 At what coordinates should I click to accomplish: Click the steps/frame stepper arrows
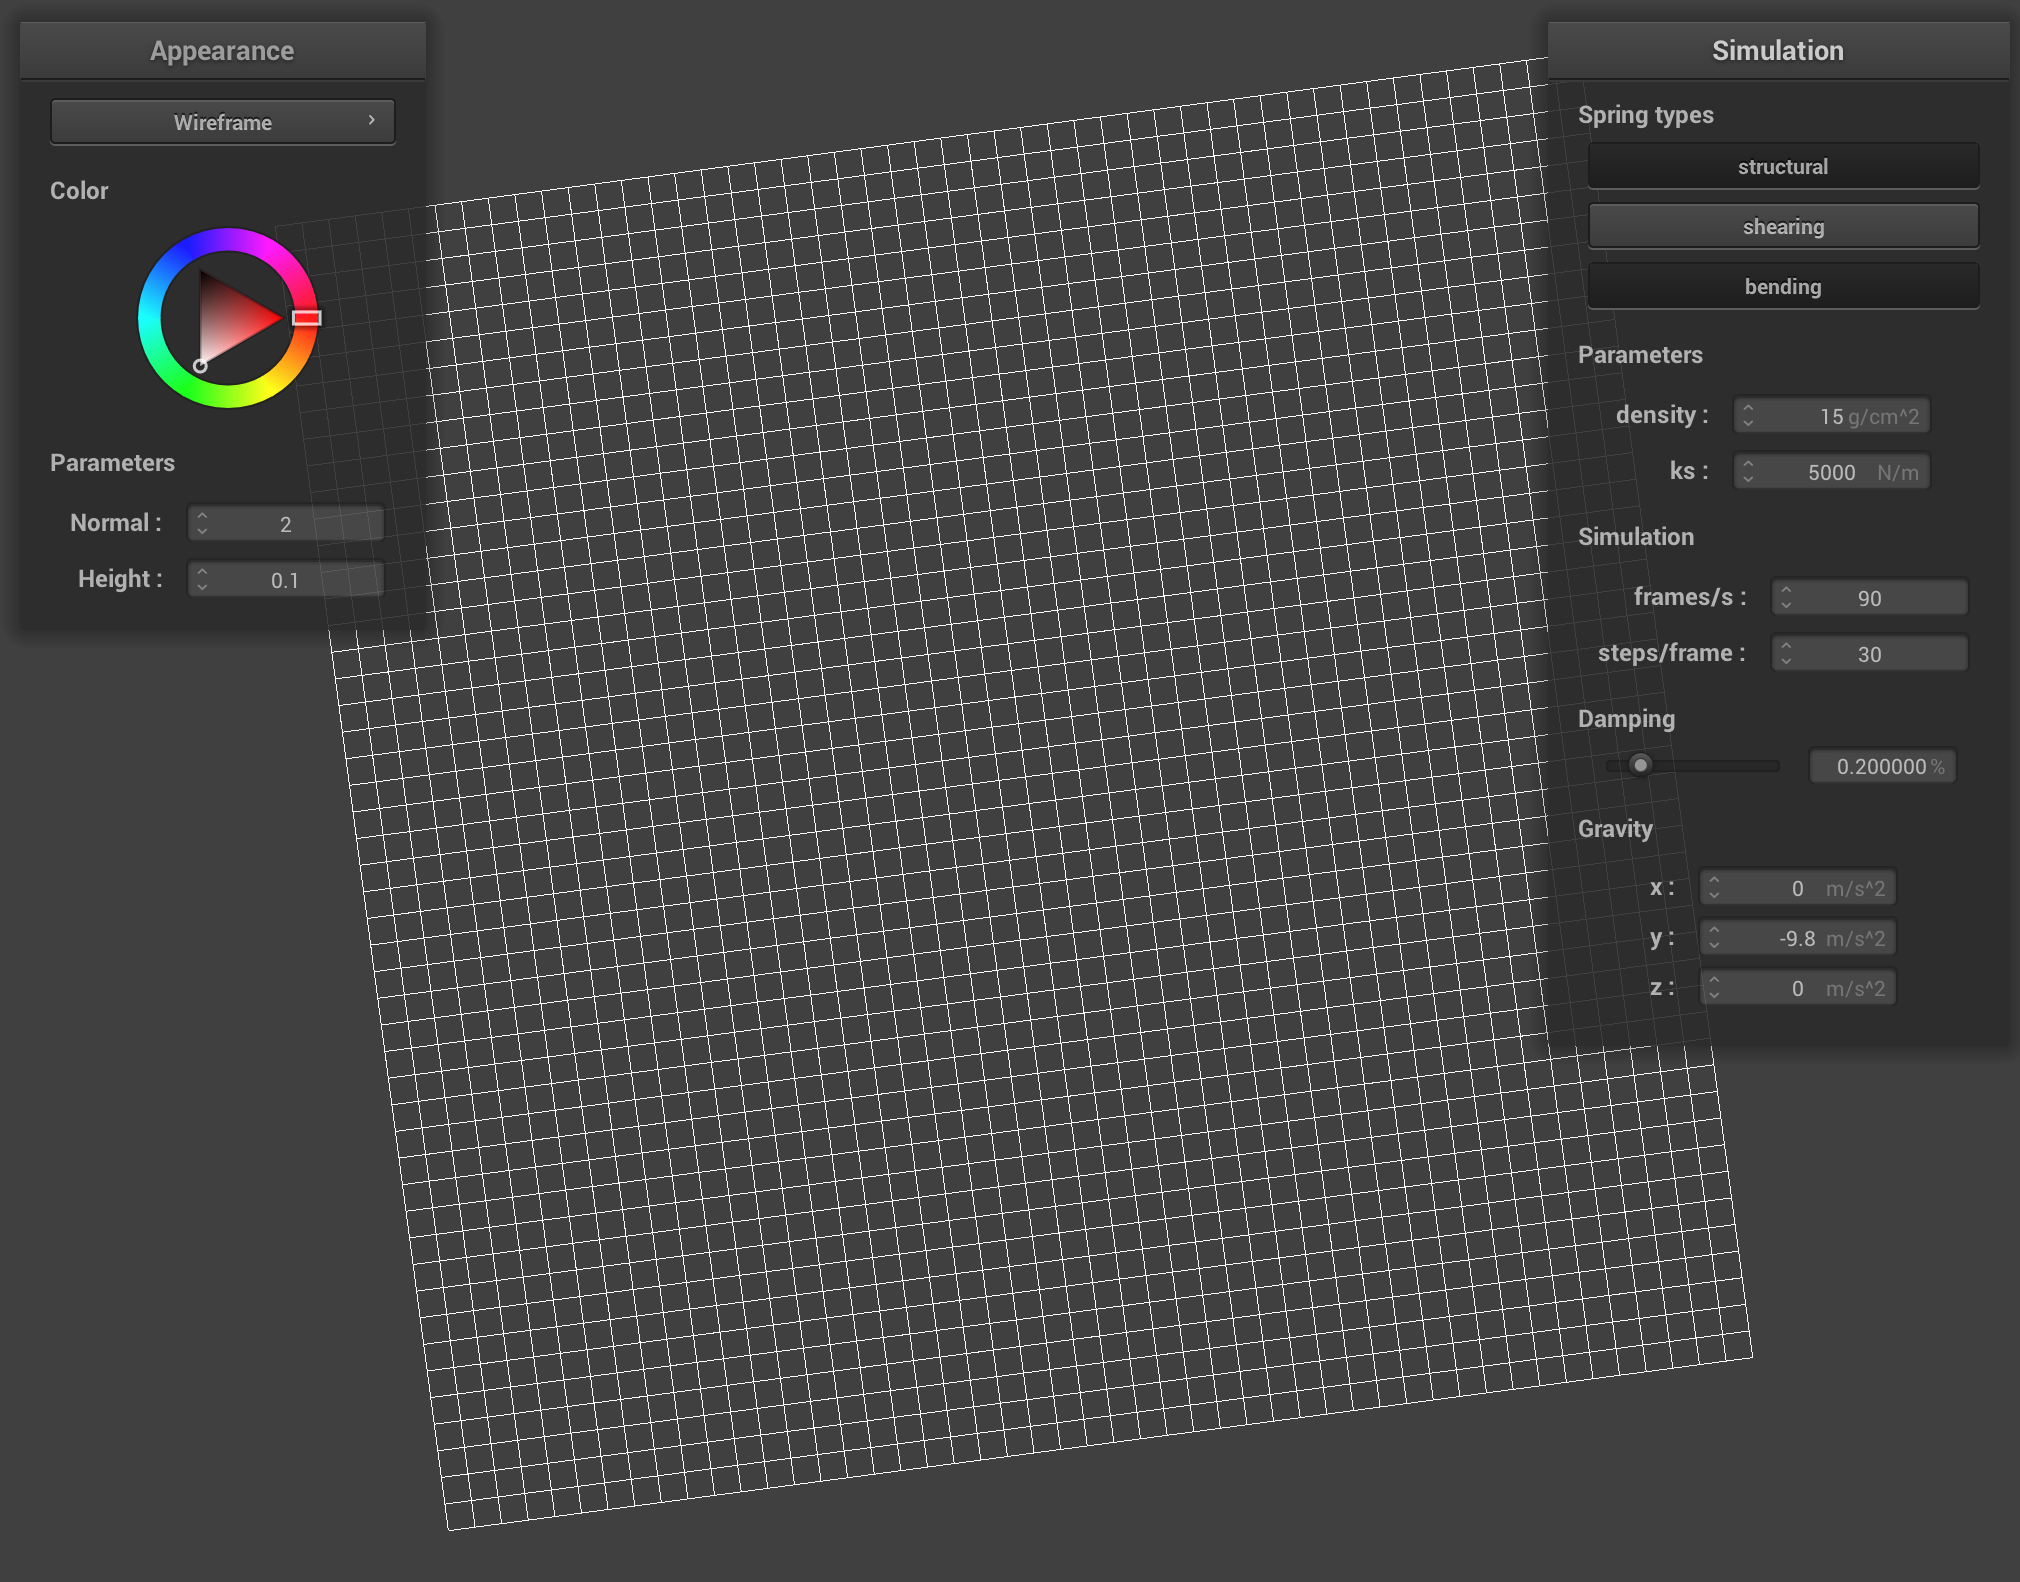(x=1786, y=653)
